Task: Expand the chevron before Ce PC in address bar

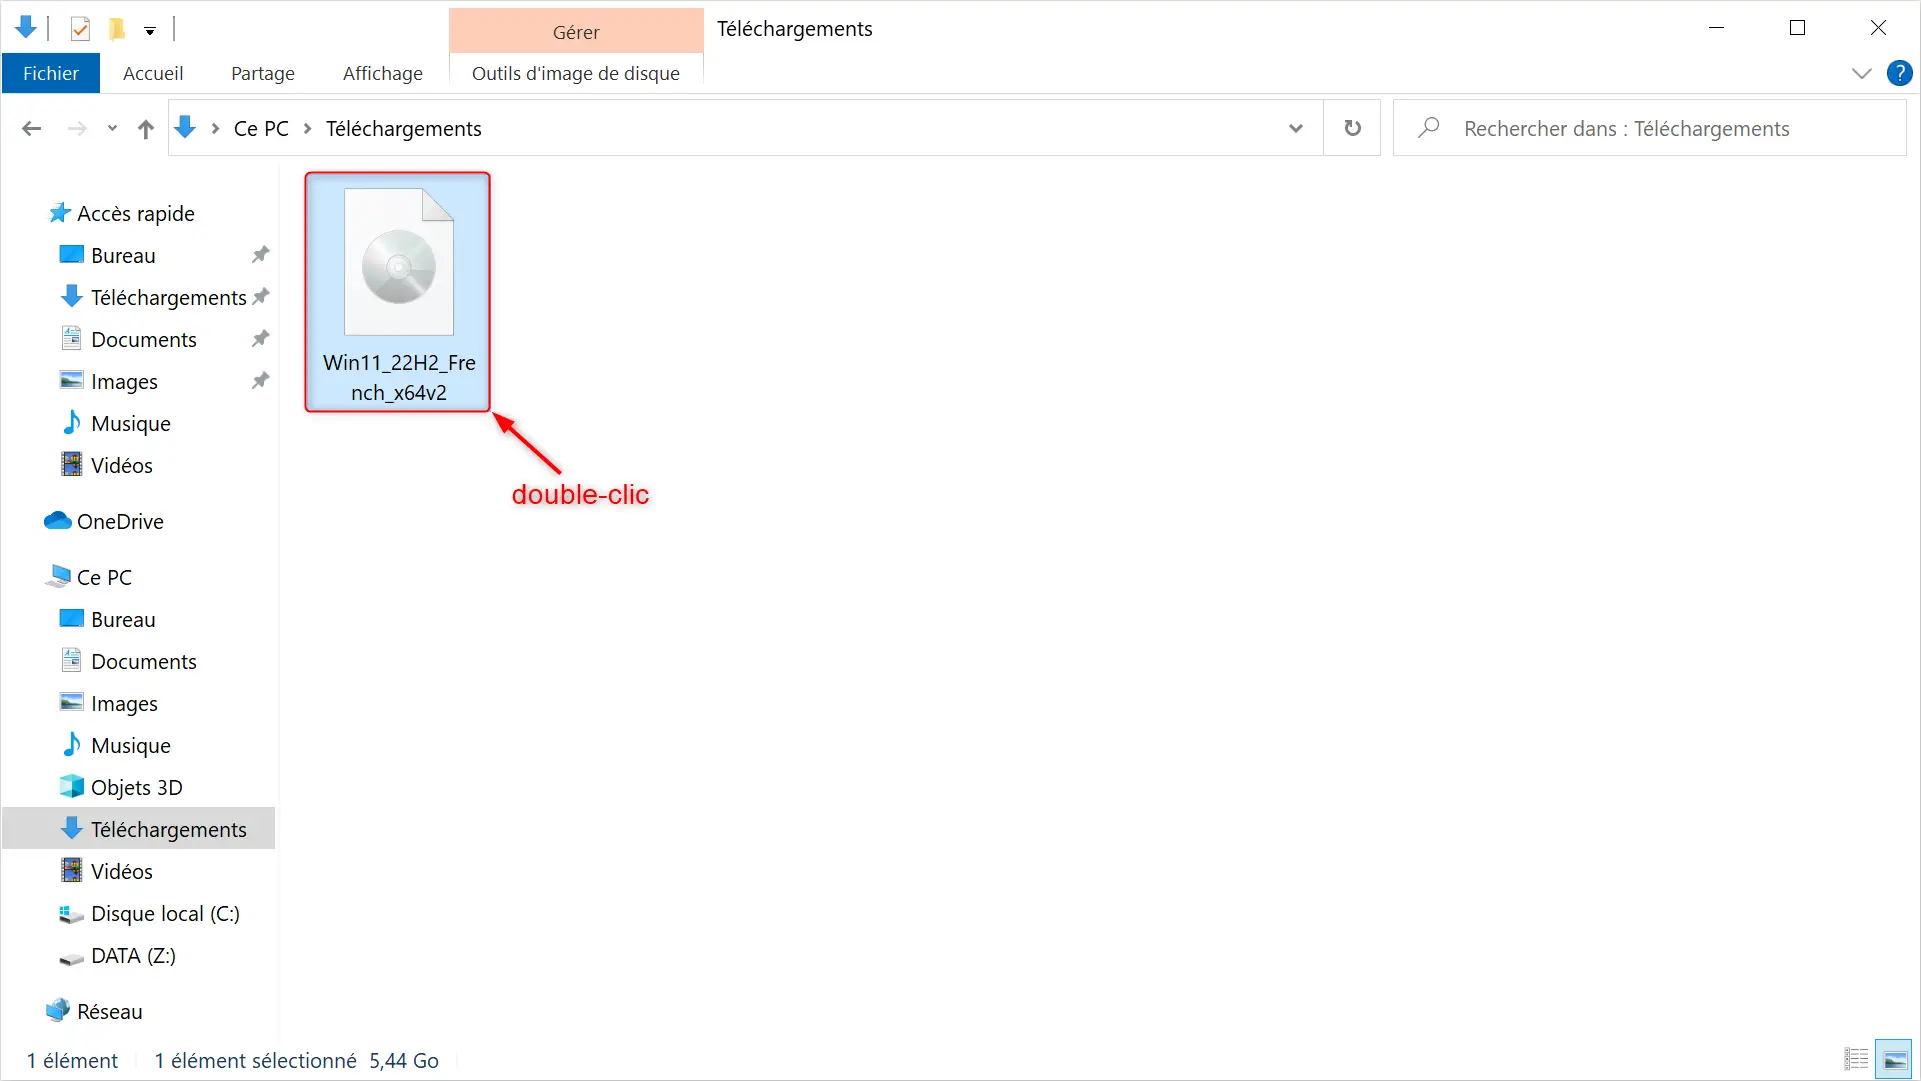Action: (x=215, y=128)
